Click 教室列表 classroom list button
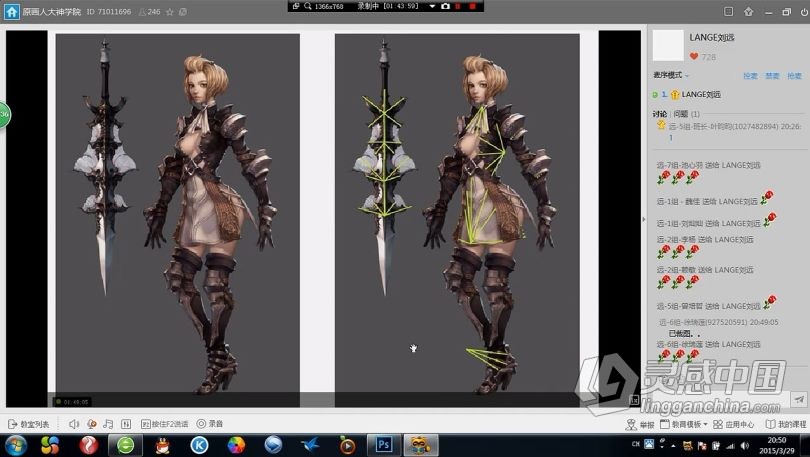This screenshot has width=810, height=457. click(29, 424)
